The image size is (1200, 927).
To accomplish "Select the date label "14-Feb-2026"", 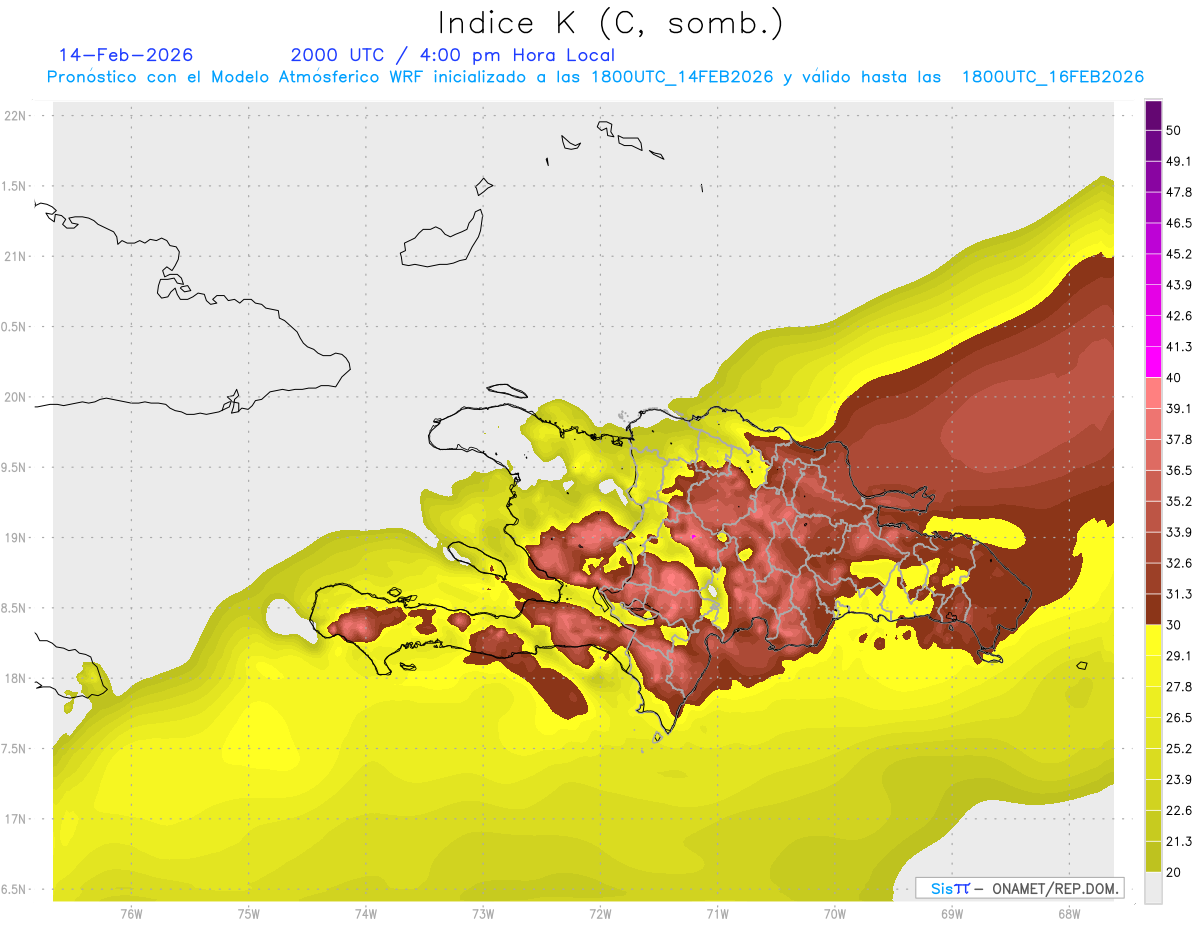I will click(x=126, y=55).
